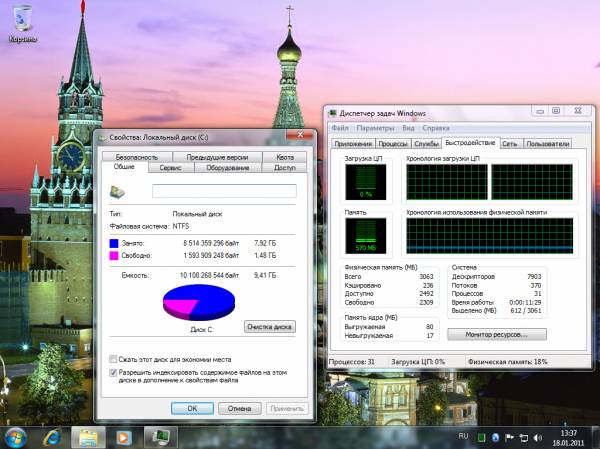Close the disk properties dialog
This screenshot has height=449, width=600.
click(300, 135)
